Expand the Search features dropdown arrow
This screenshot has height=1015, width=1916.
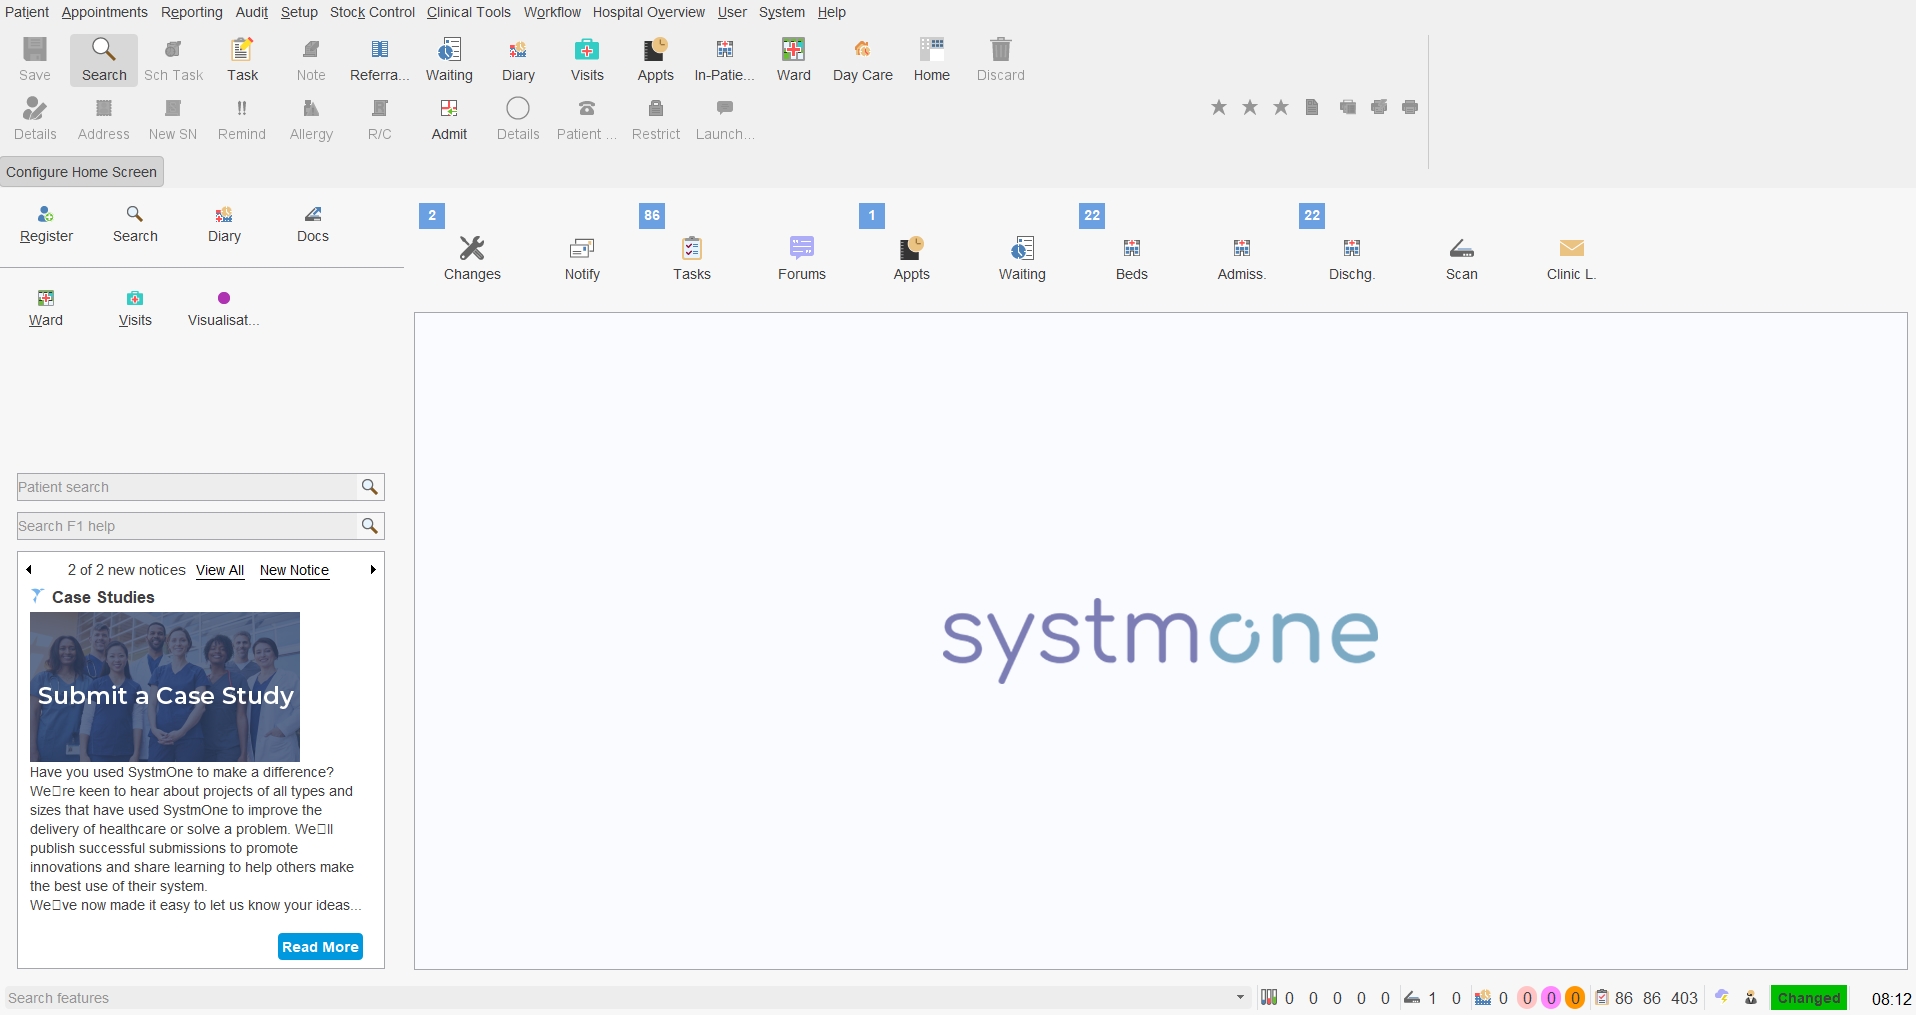[x=1241, y=997]
